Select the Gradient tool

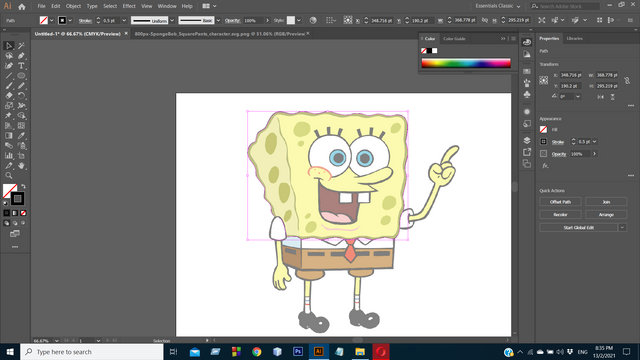[x=9, y=136]
